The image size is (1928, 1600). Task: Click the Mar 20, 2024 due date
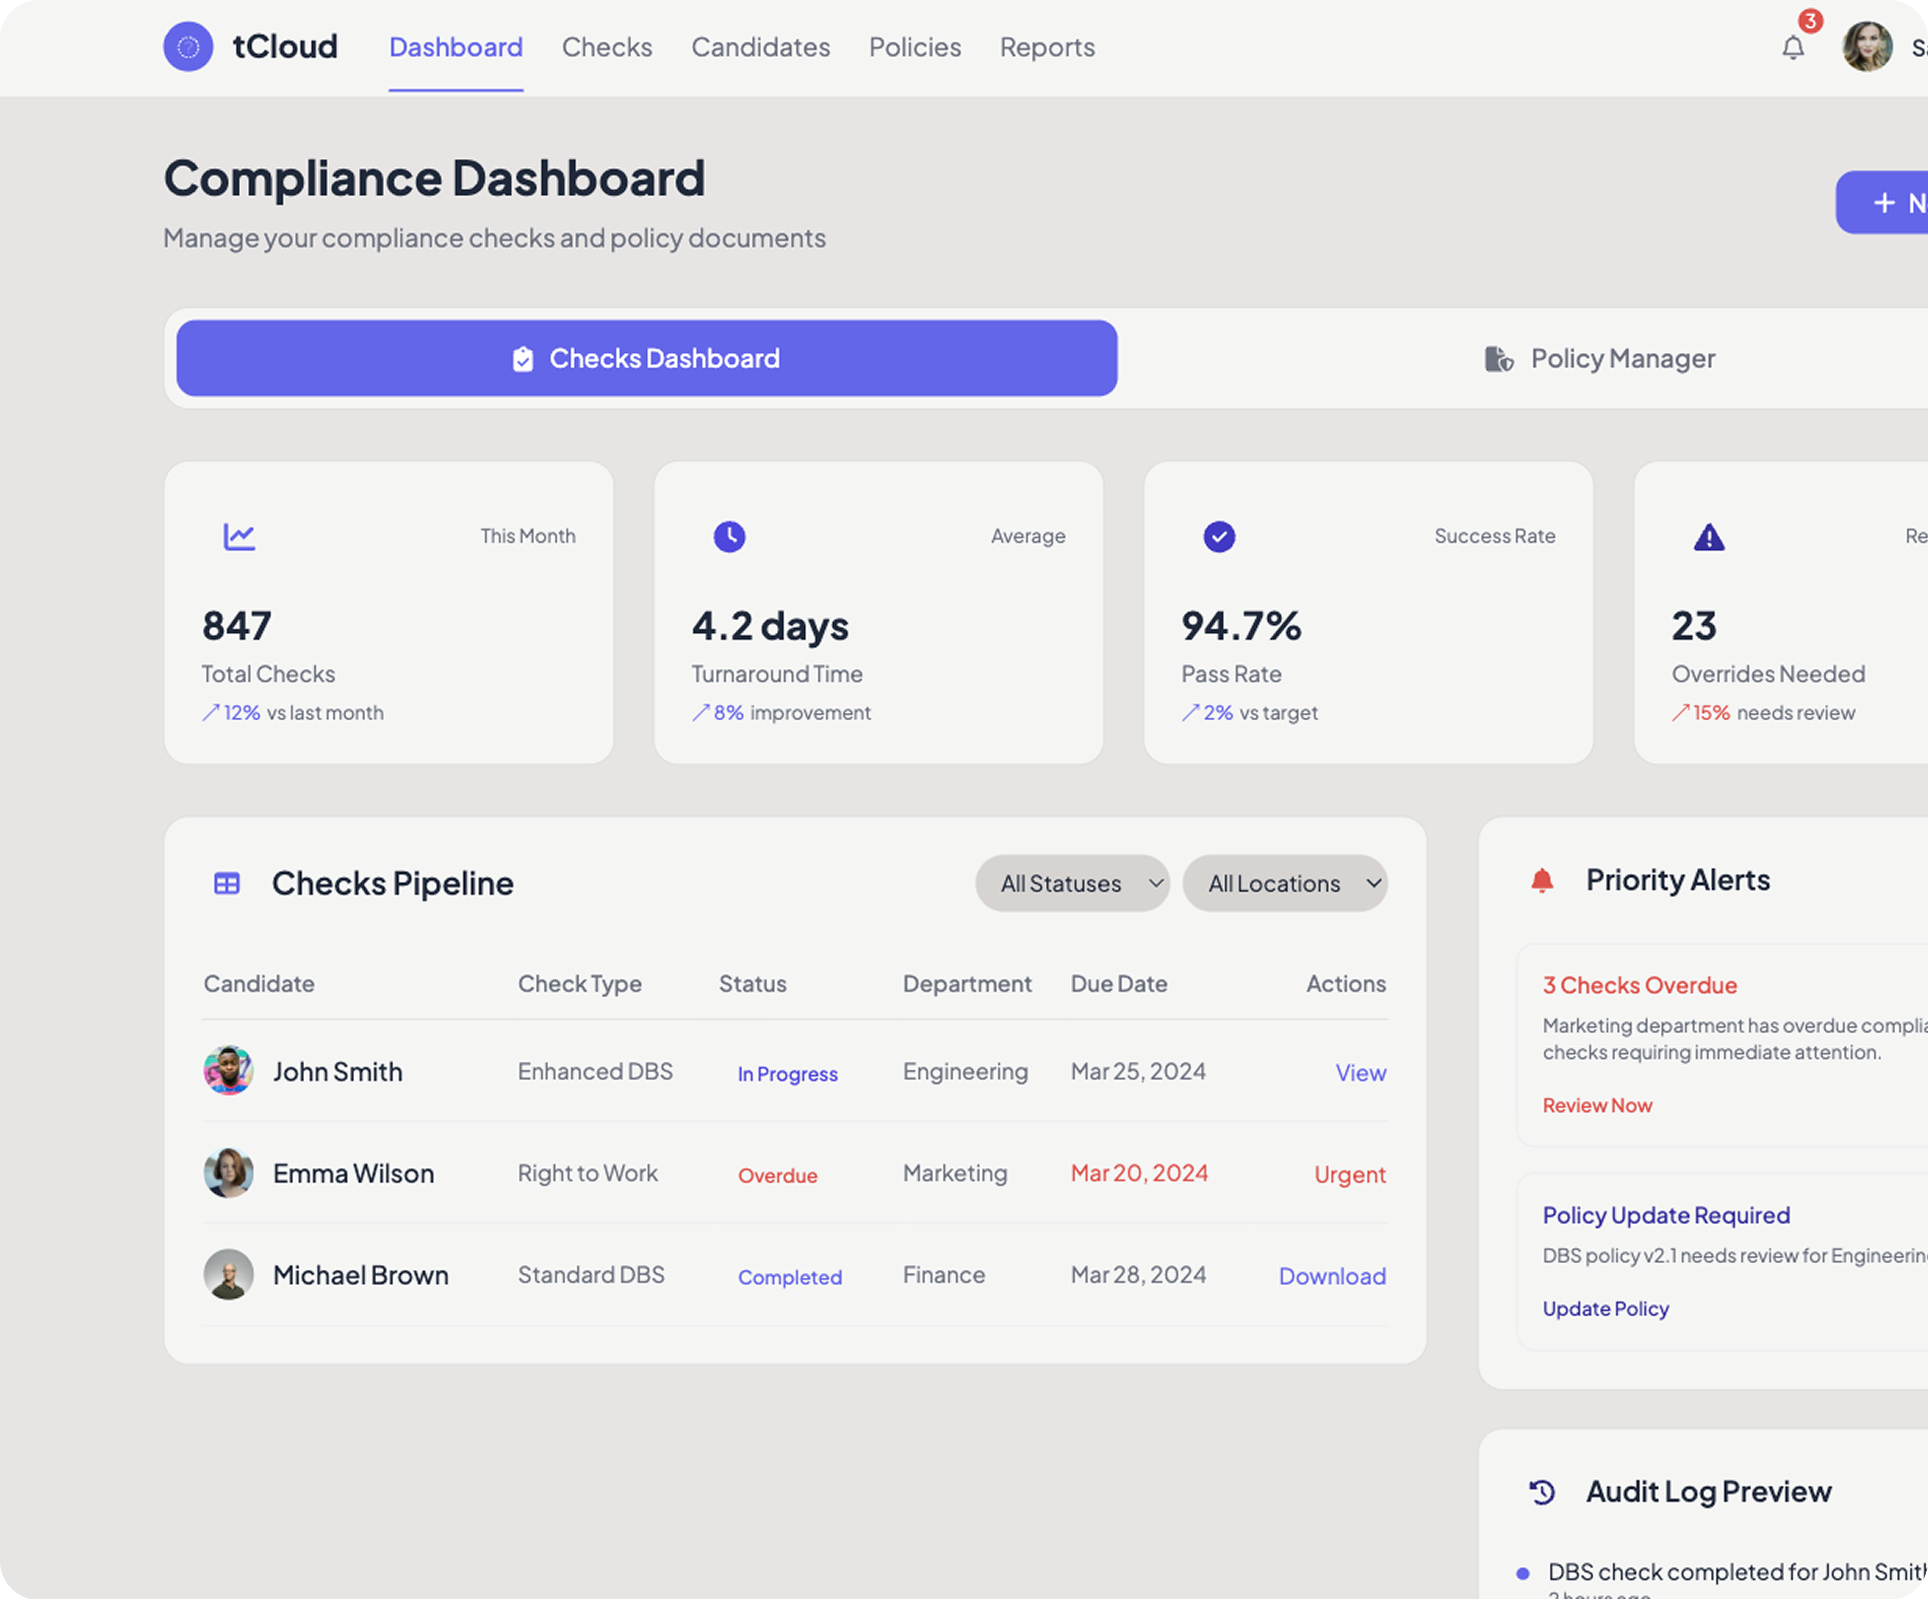(1140, 1173)
